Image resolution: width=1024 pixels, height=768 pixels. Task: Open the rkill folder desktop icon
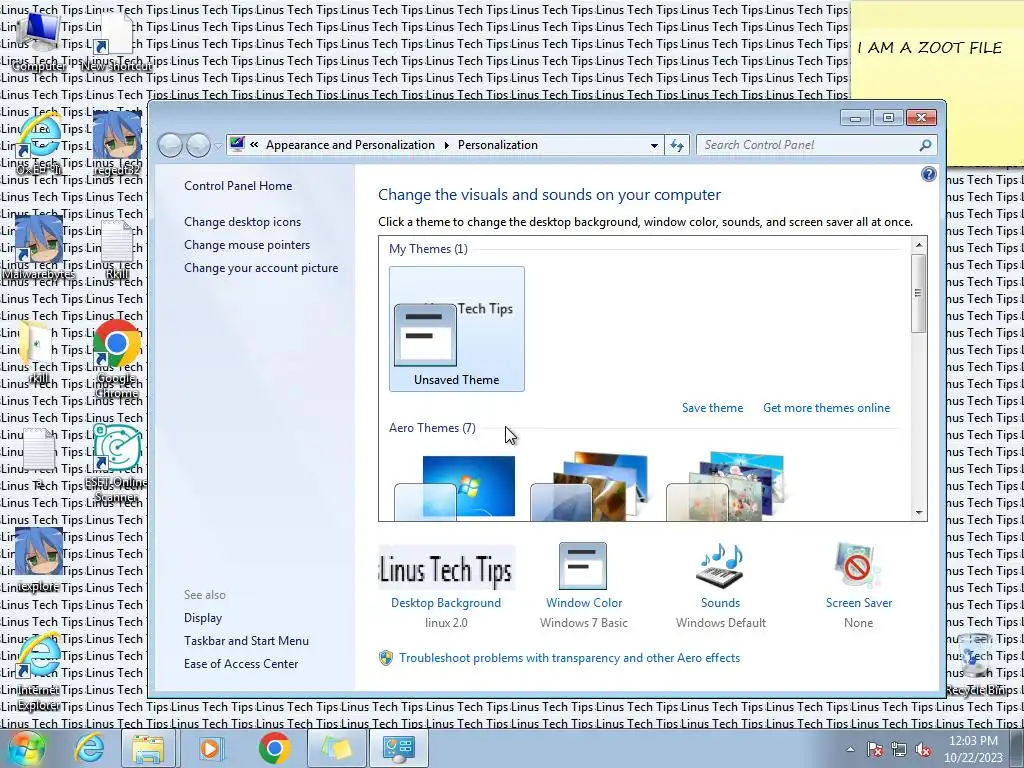(x=39, y=351)
